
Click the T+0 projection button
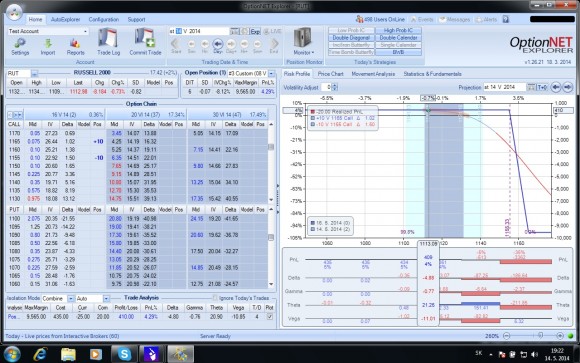(x=542, y=87)
